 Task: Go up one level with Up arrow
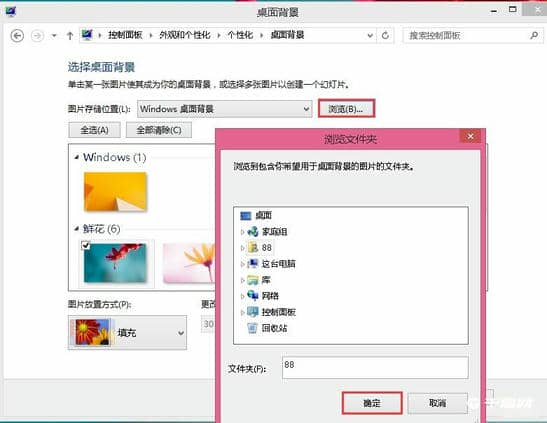pos(70,36)
